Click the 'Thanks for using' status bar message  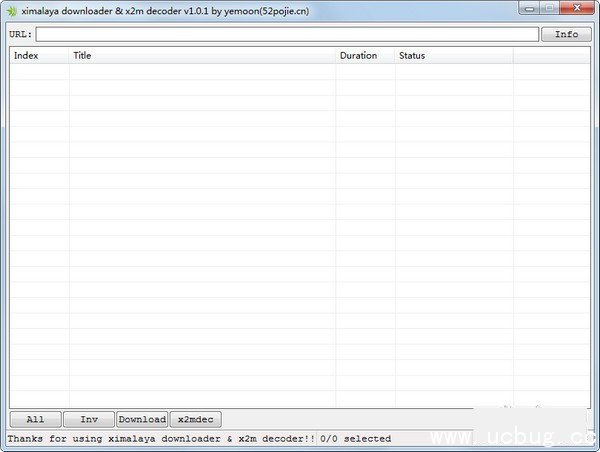coord(160,439)
